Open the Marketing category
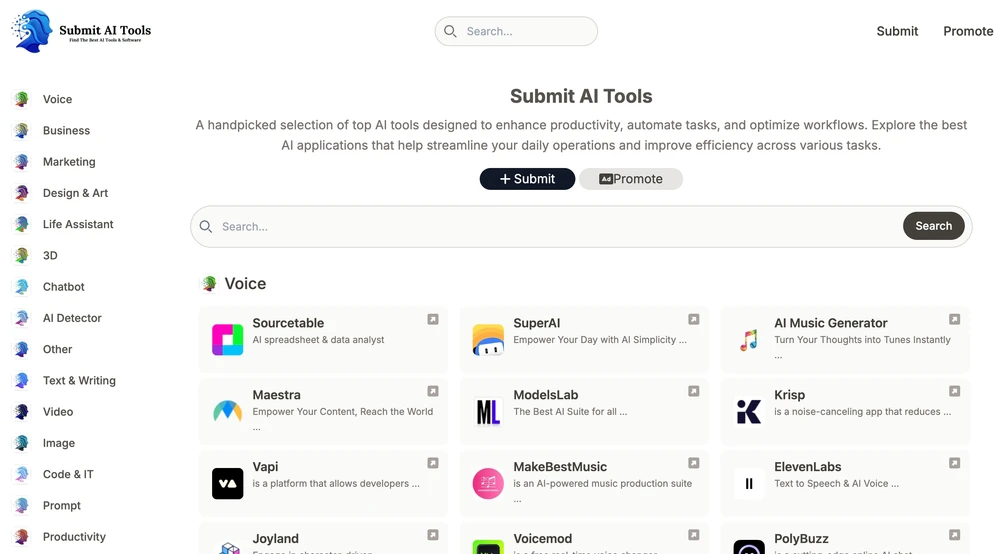 (x=69, y=162)
